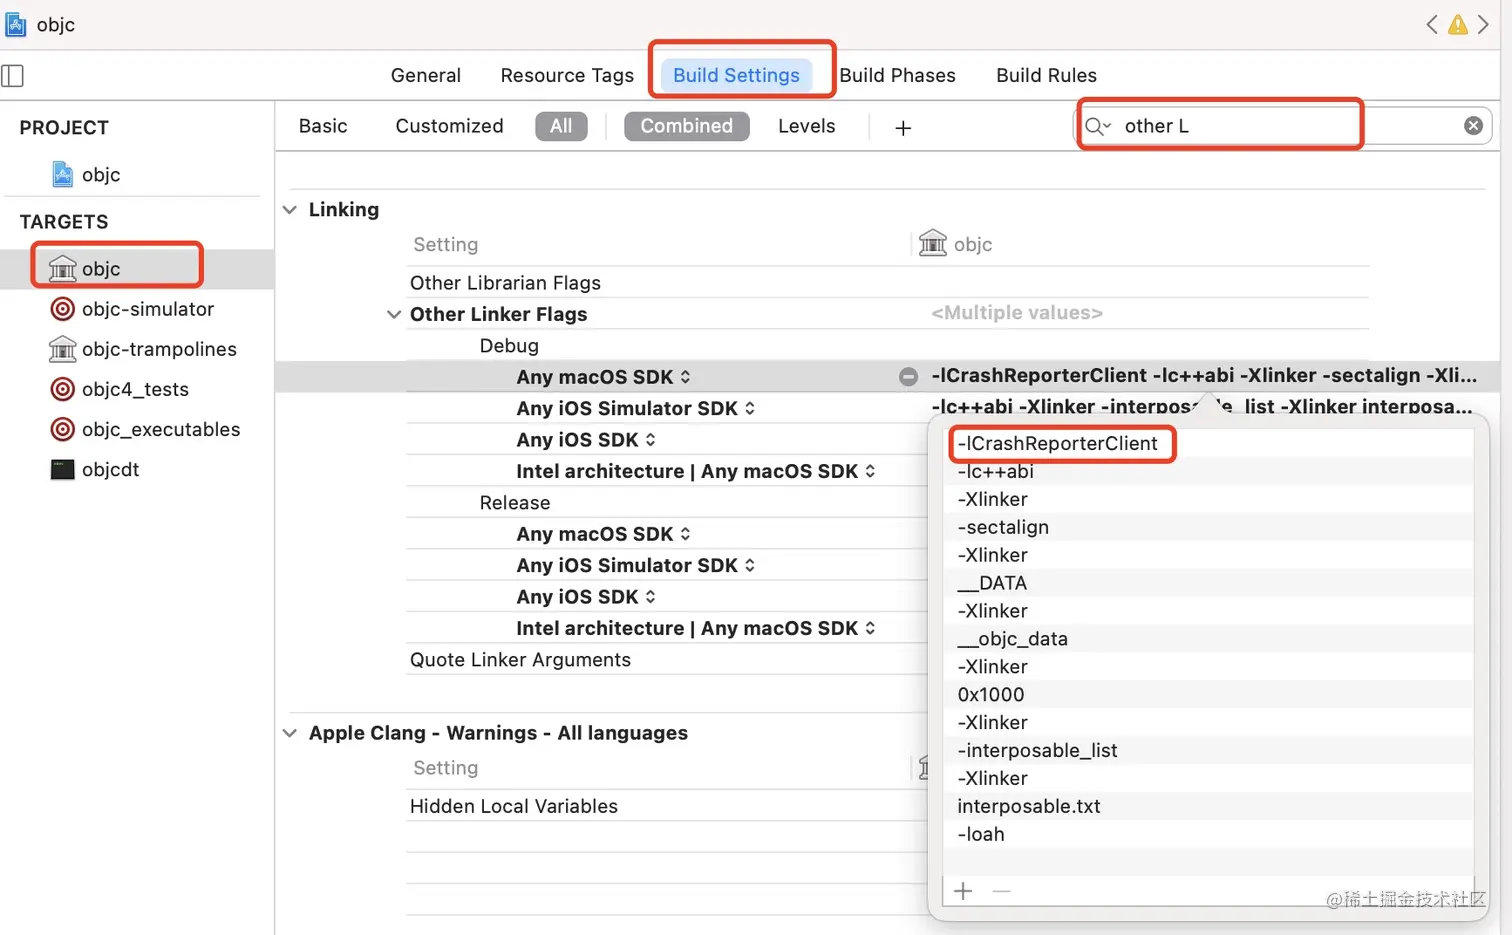Image resolution: width=1512 pixels, height=935 pixels.
Task: Select the -lCrashReporterClient flag entry
Action: 1208,443
